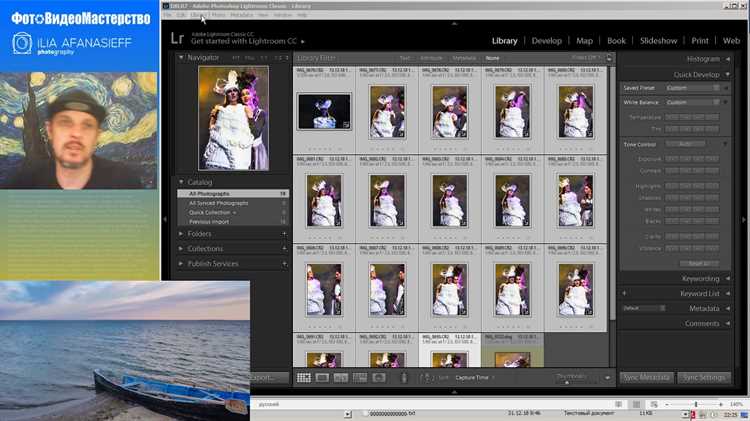This screenshot has width=750, height=421.
Task: Hide the right panel group arrow
Action: coord(744,220)
